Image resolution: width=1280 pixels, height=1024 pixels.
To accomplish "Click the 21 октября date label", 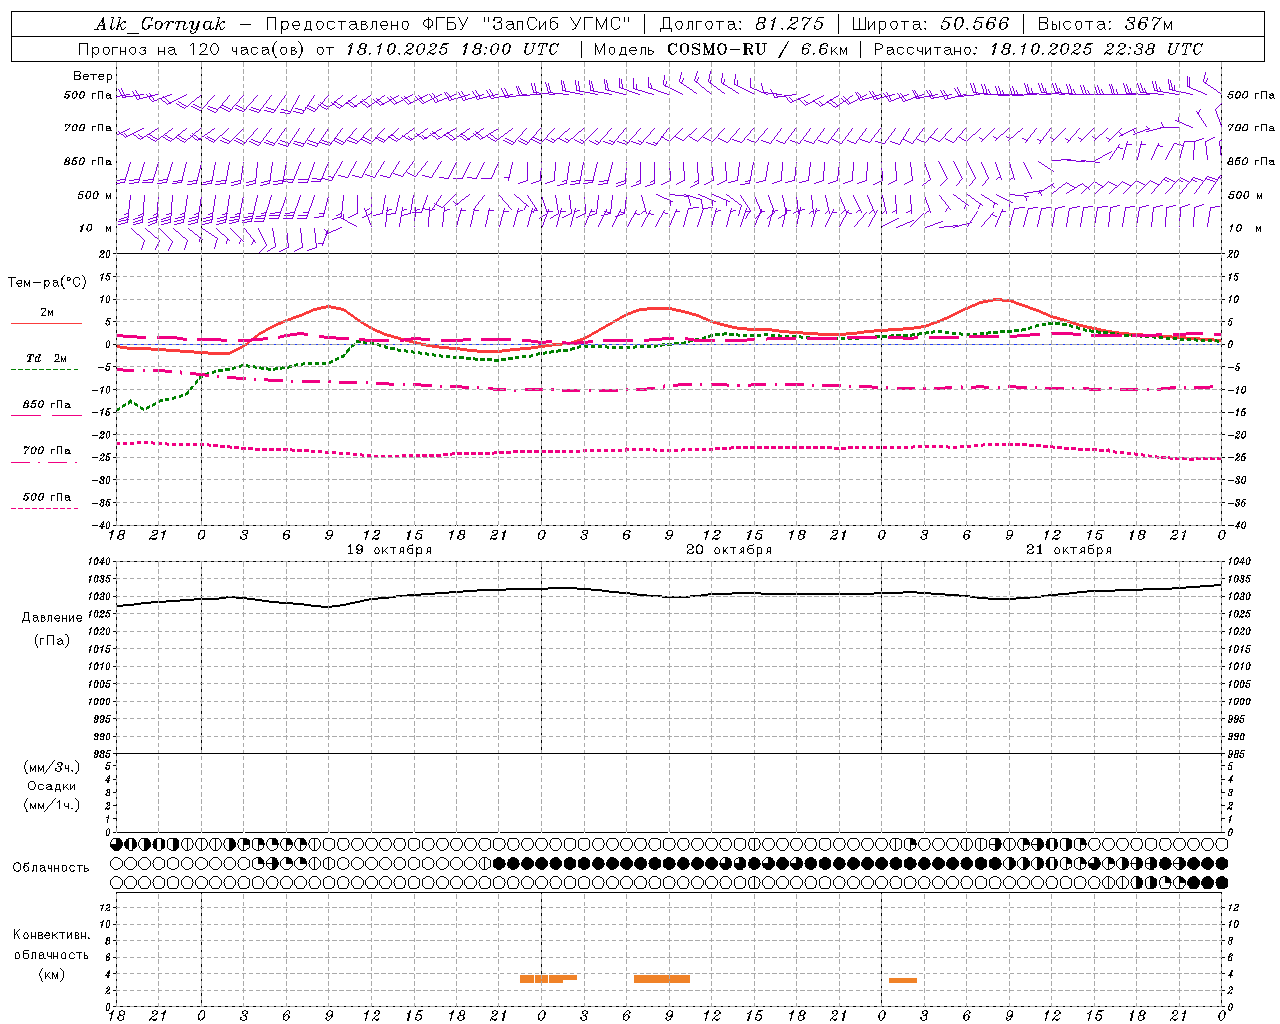I will coord(1069,550).
